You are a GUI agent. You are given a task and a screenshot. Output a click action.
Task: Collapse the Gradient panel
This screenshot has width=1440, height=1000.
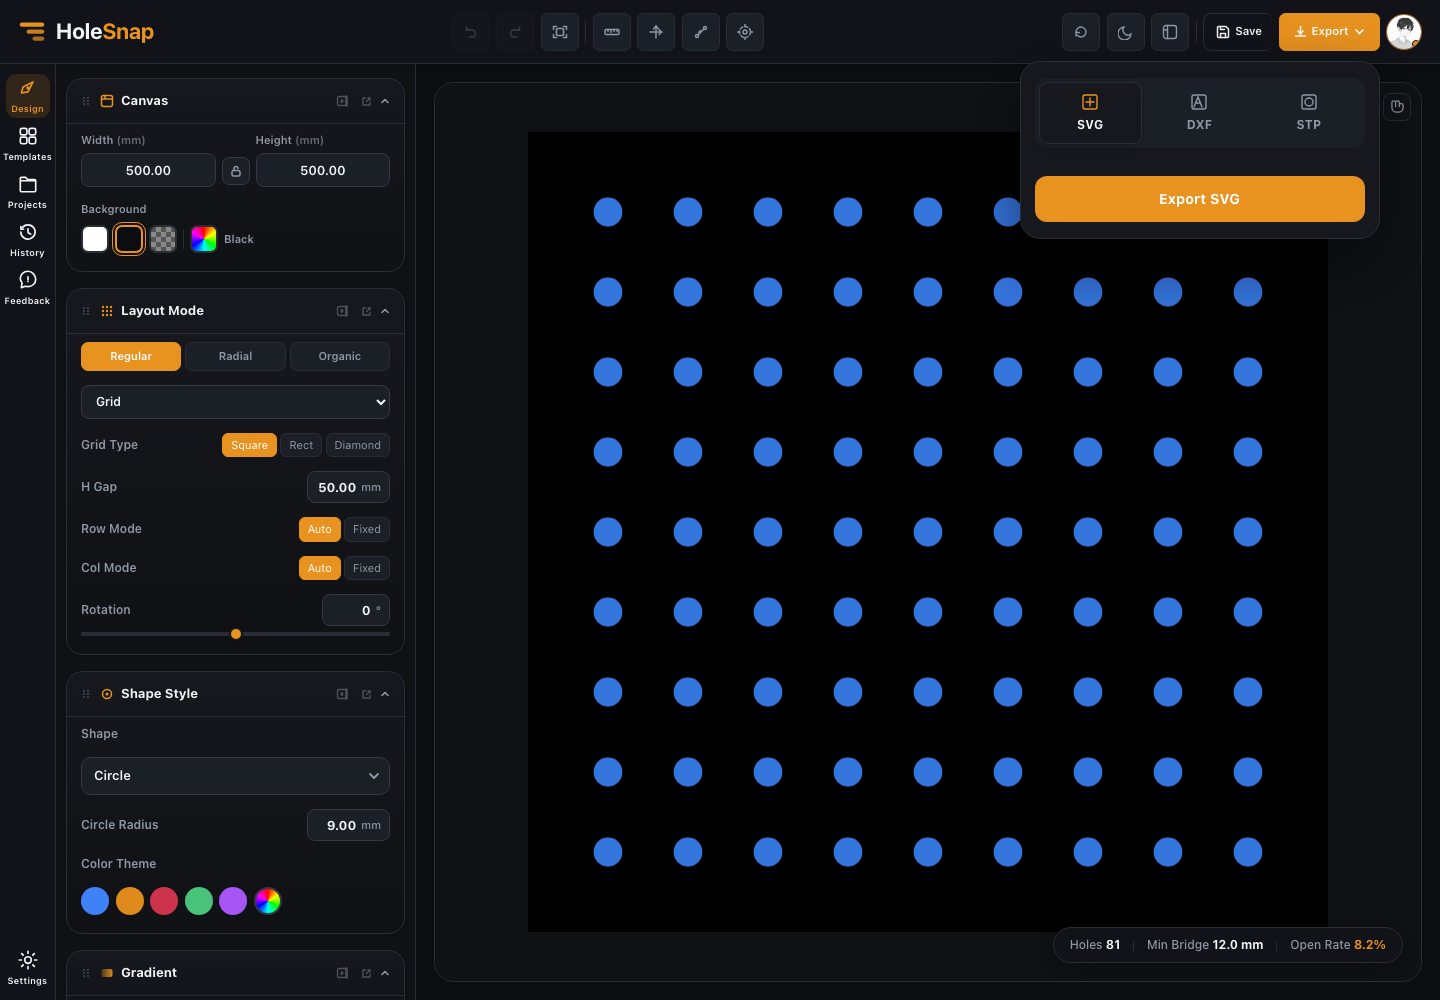(x=385, y=973)
